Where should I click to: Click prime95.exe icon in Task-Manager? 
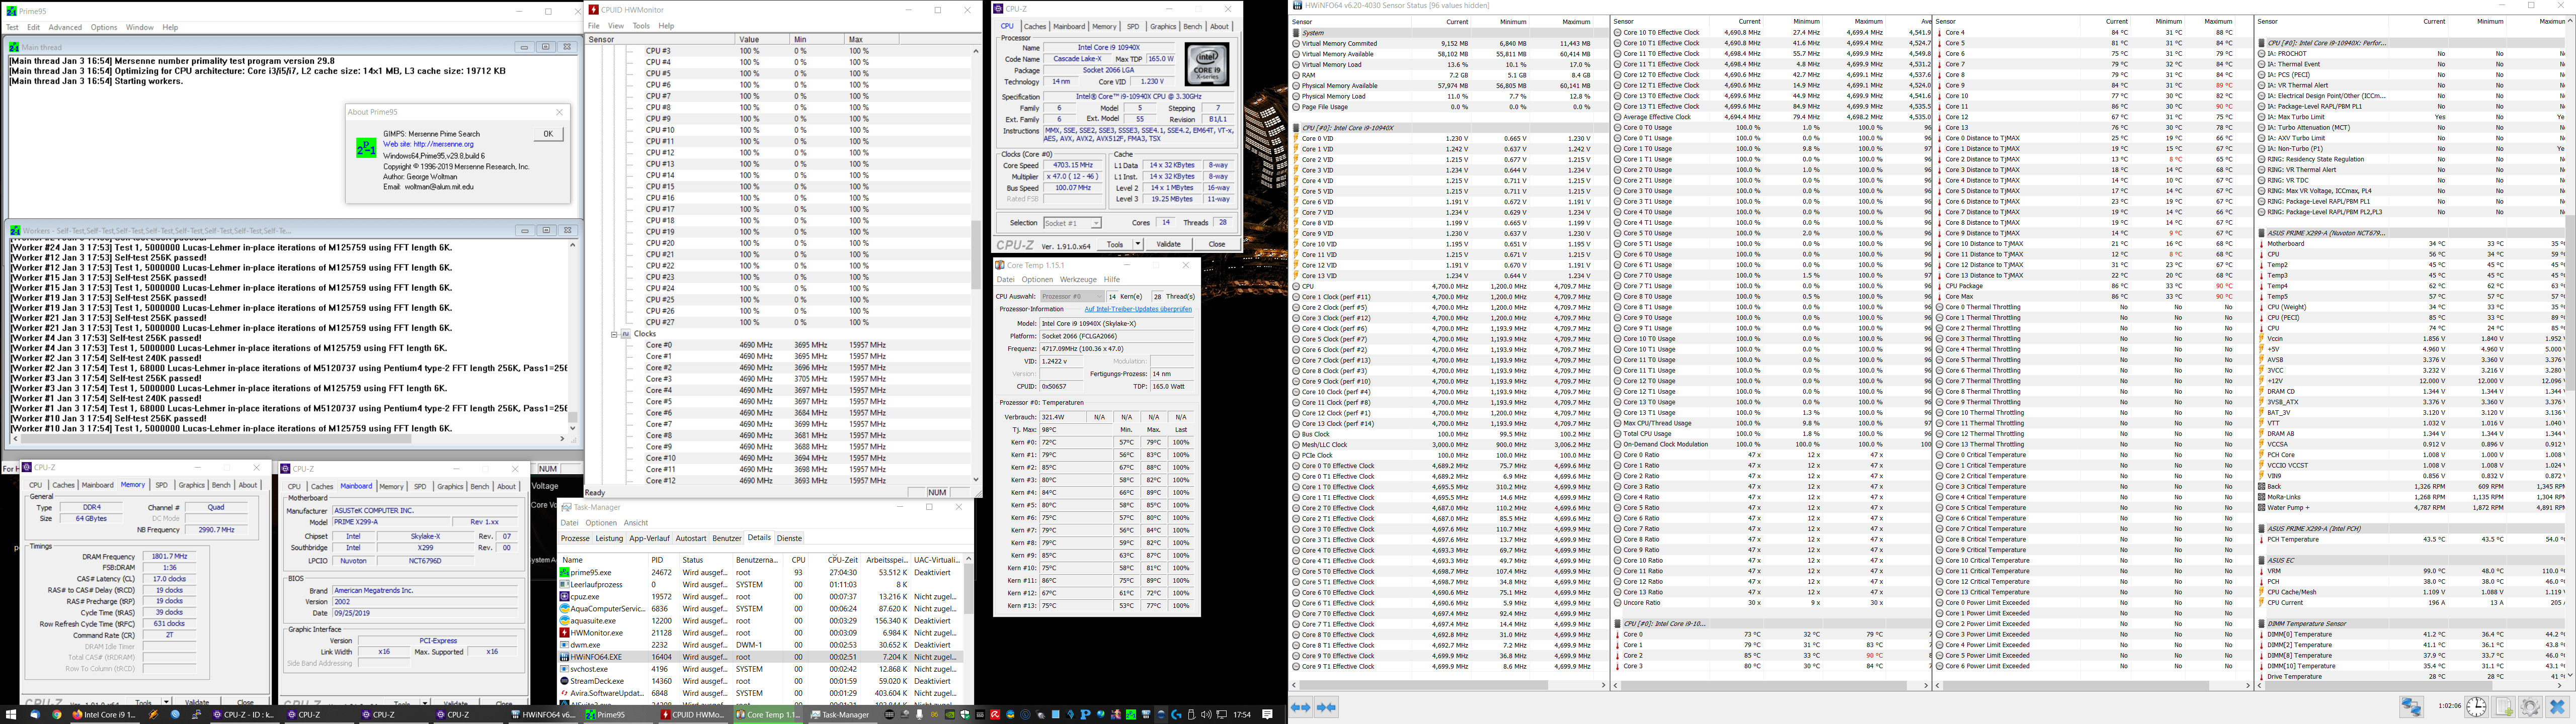pyautogui.click(x=564, y=573)
